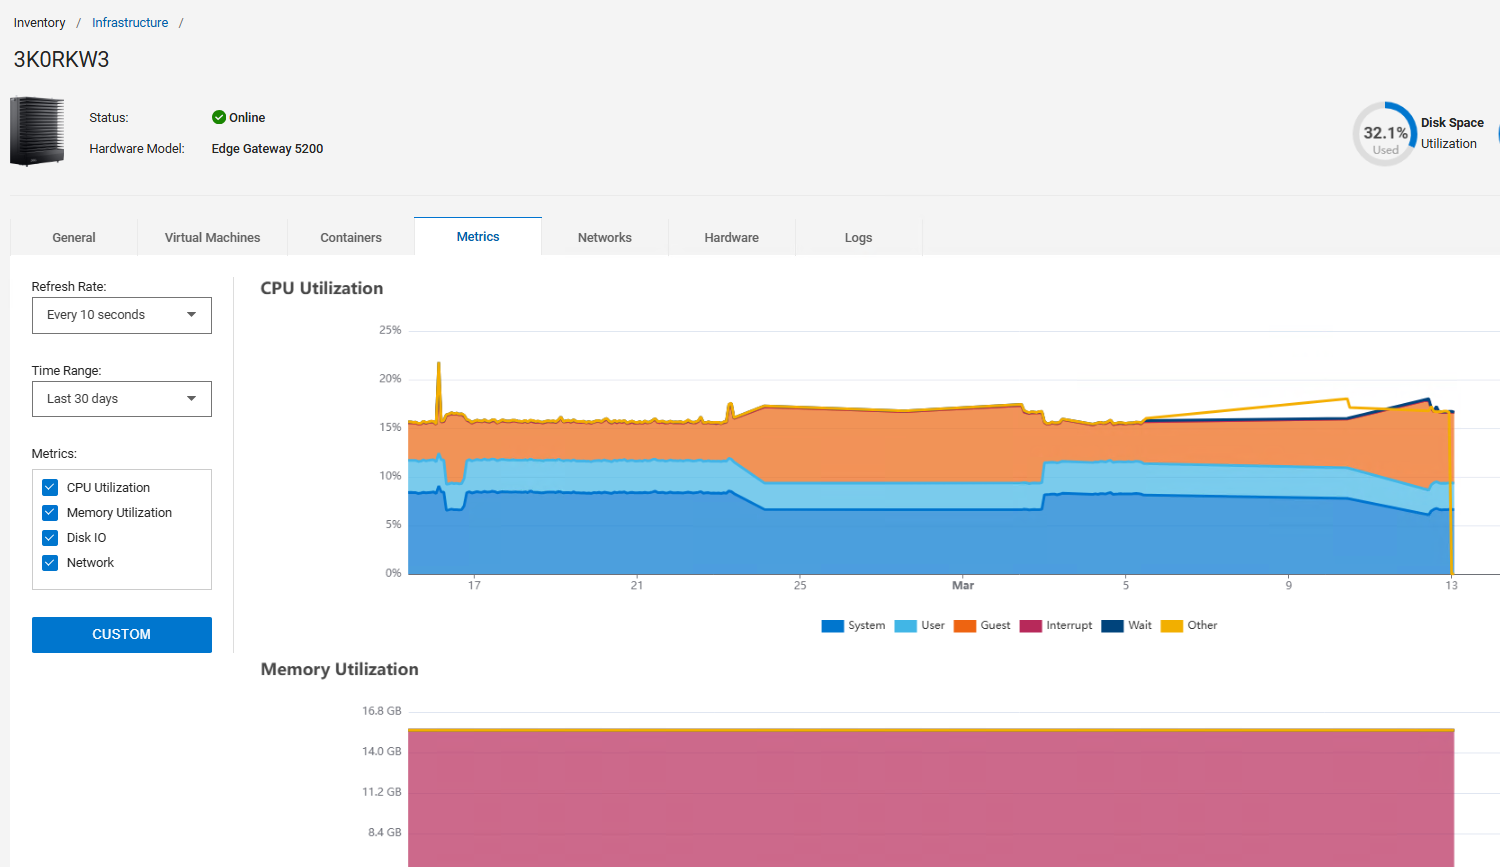Switch to the Virtual Machines tab

point(212,237)
